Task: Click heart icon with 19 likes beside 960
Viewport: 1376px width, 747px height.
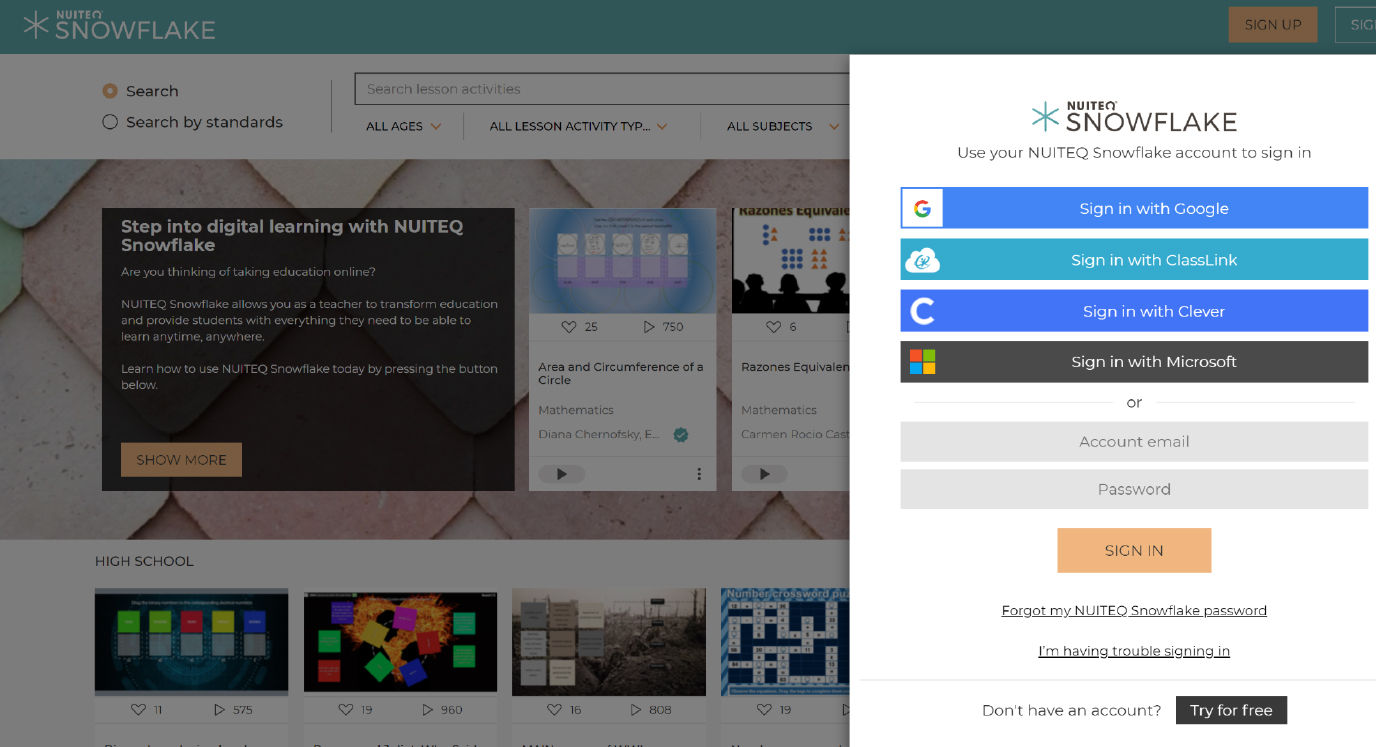Action: [x=345, y=710]
